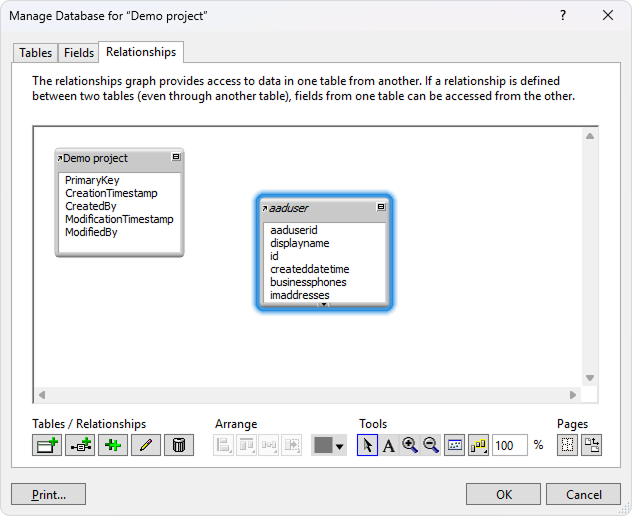Click the id field in aaduser
The height and width of the screenshot is (516, 632).
[274, 256]
